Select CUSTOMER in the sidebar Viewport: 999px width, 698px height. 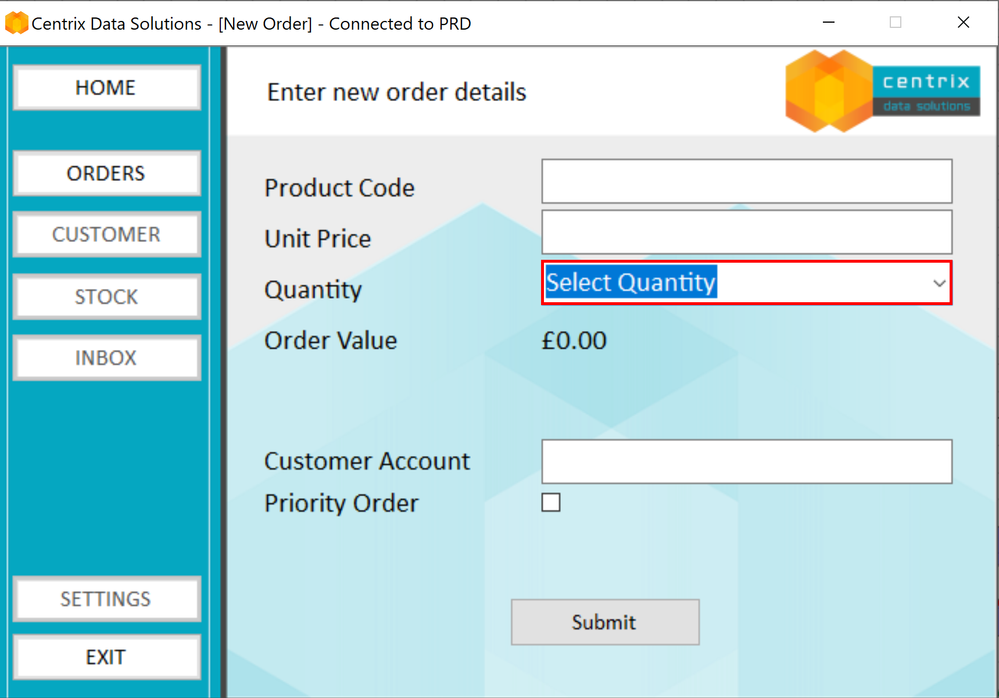click(x=106, y=235)
